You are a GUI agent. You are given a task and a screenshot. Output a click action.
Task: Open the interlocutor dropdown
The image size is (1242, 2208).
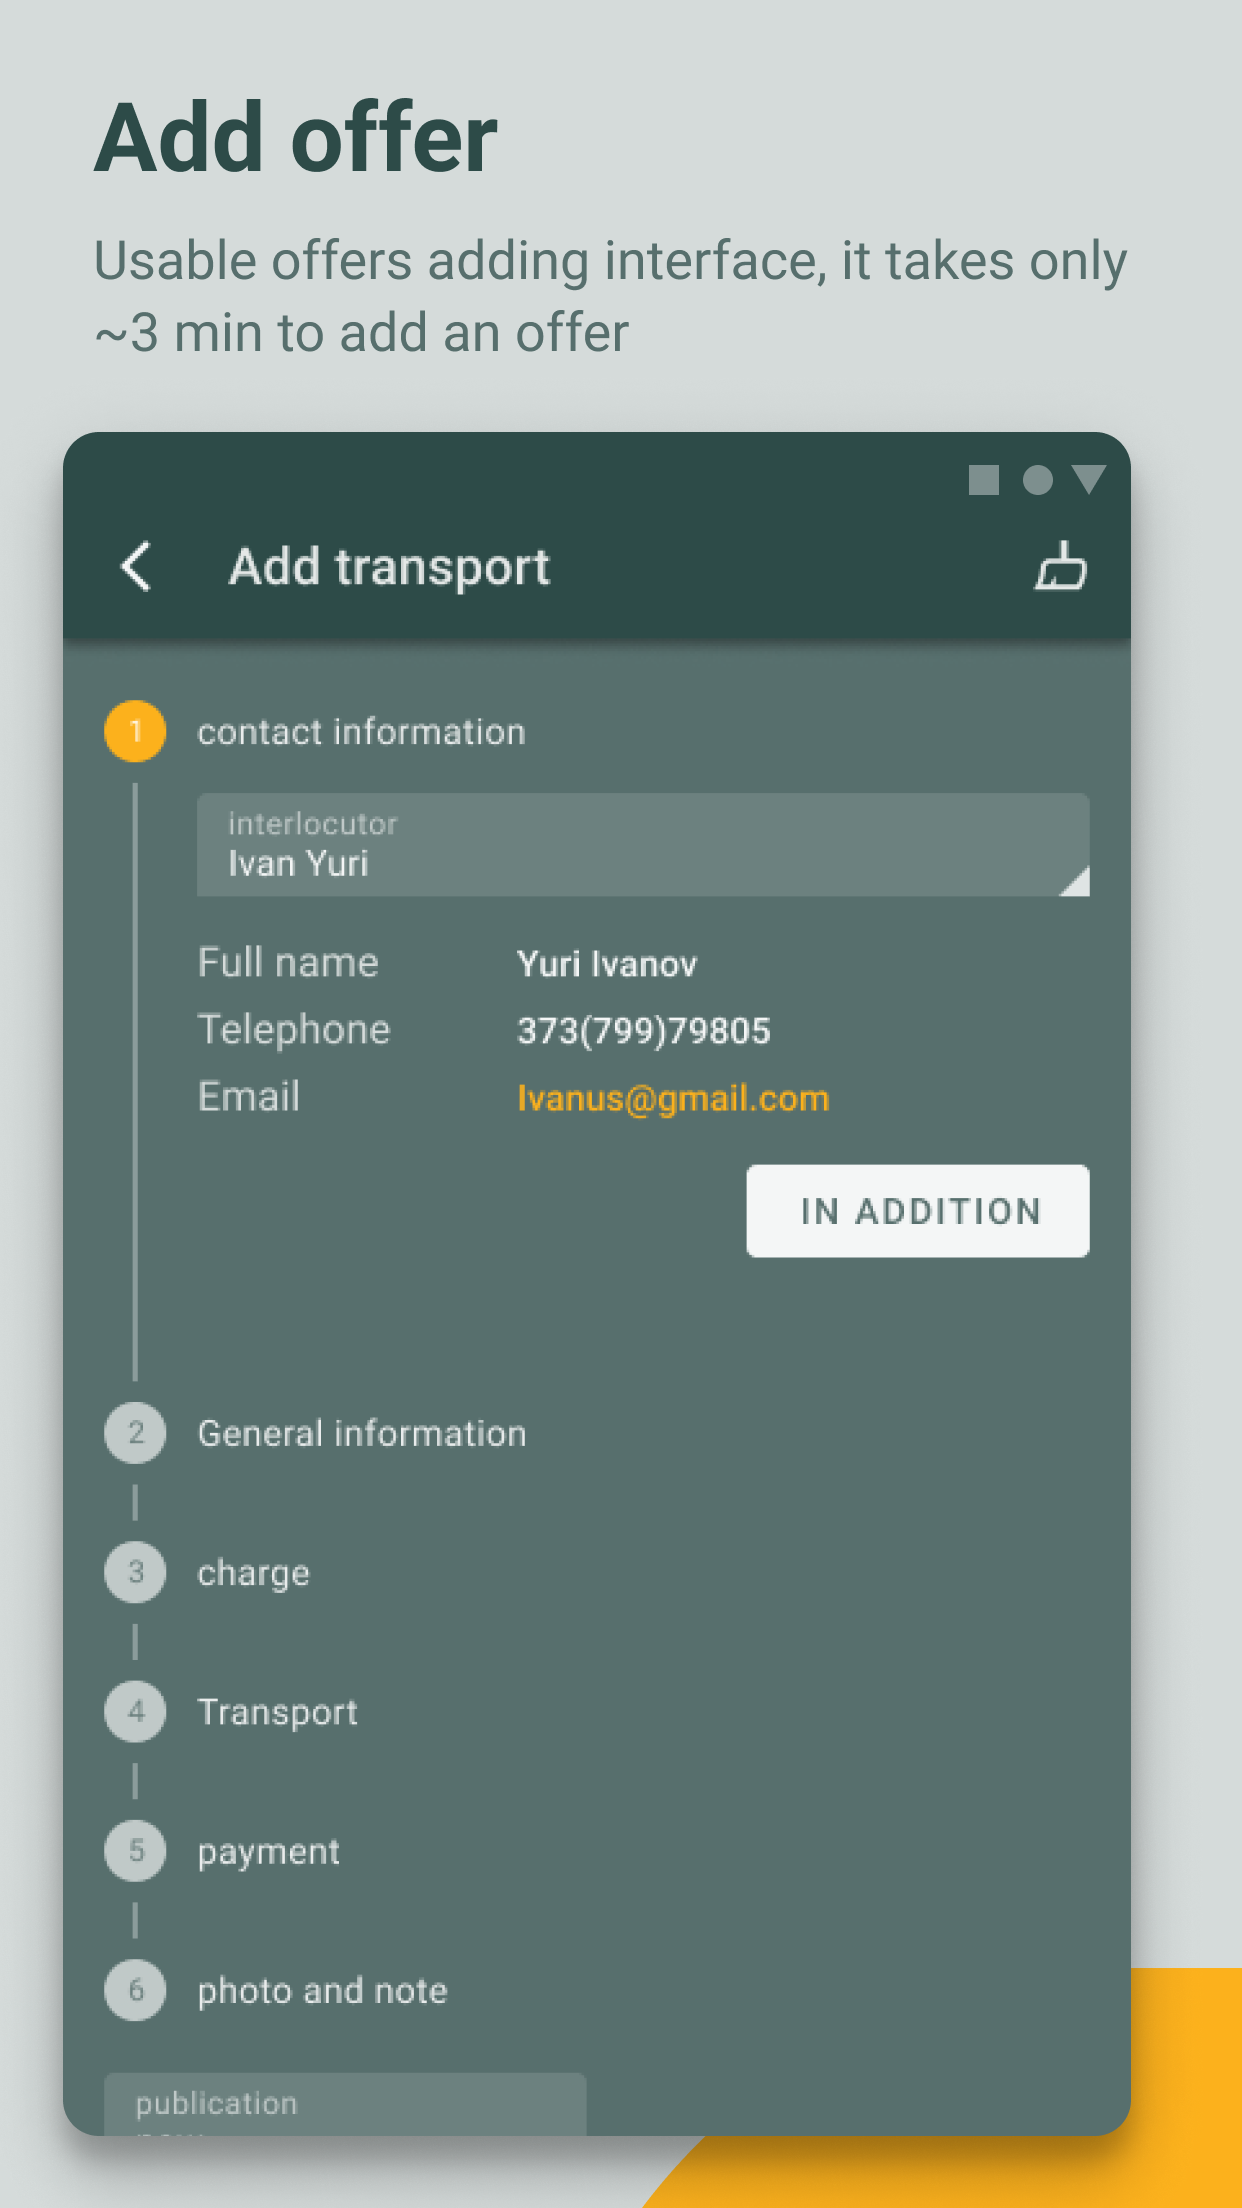tap(643, 845)
